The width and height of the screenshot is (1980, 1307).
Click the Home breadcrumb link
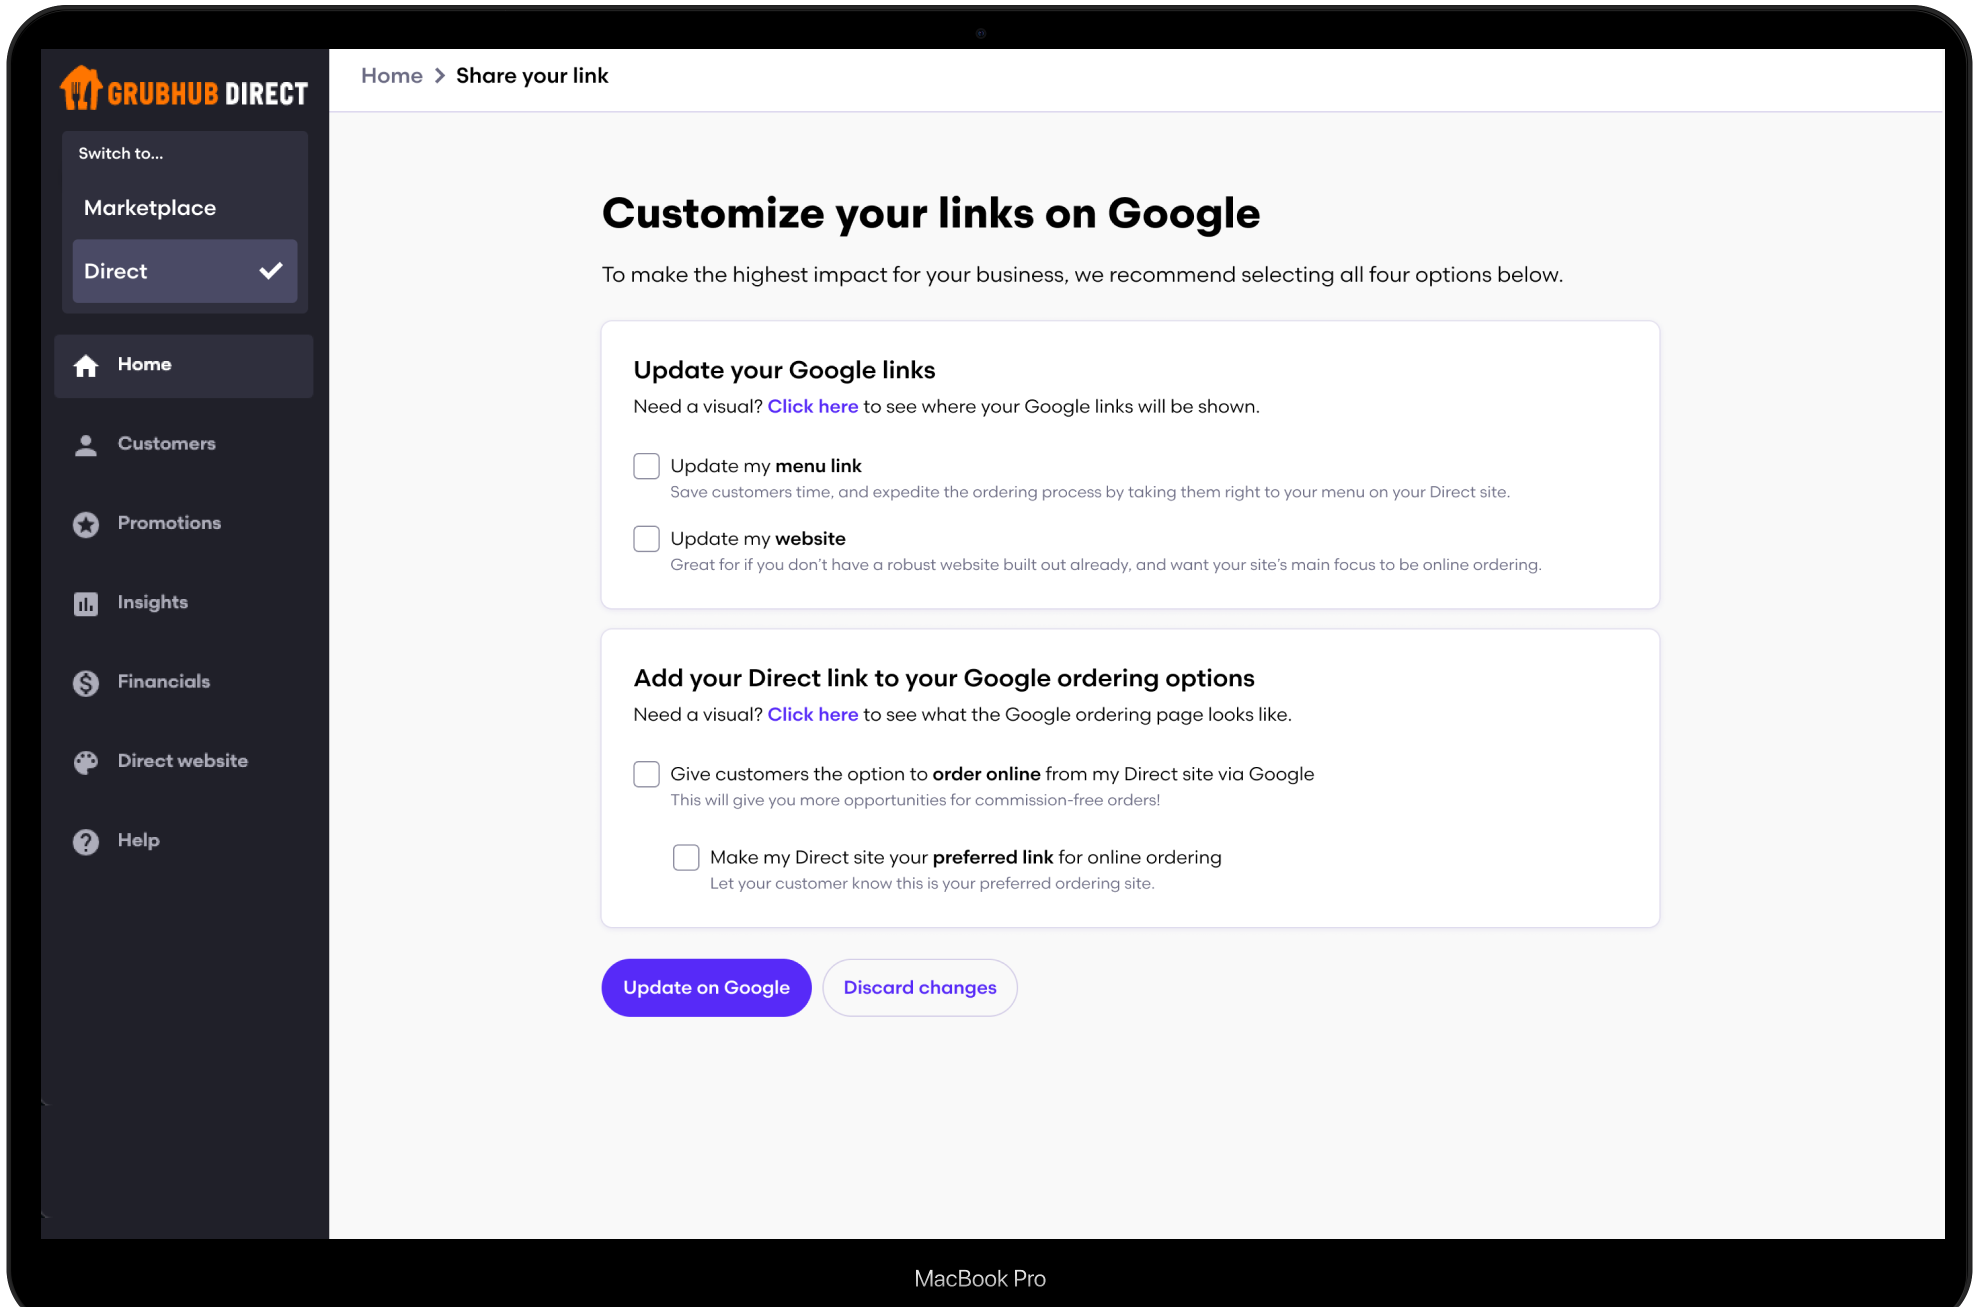[x=391, y=76]
